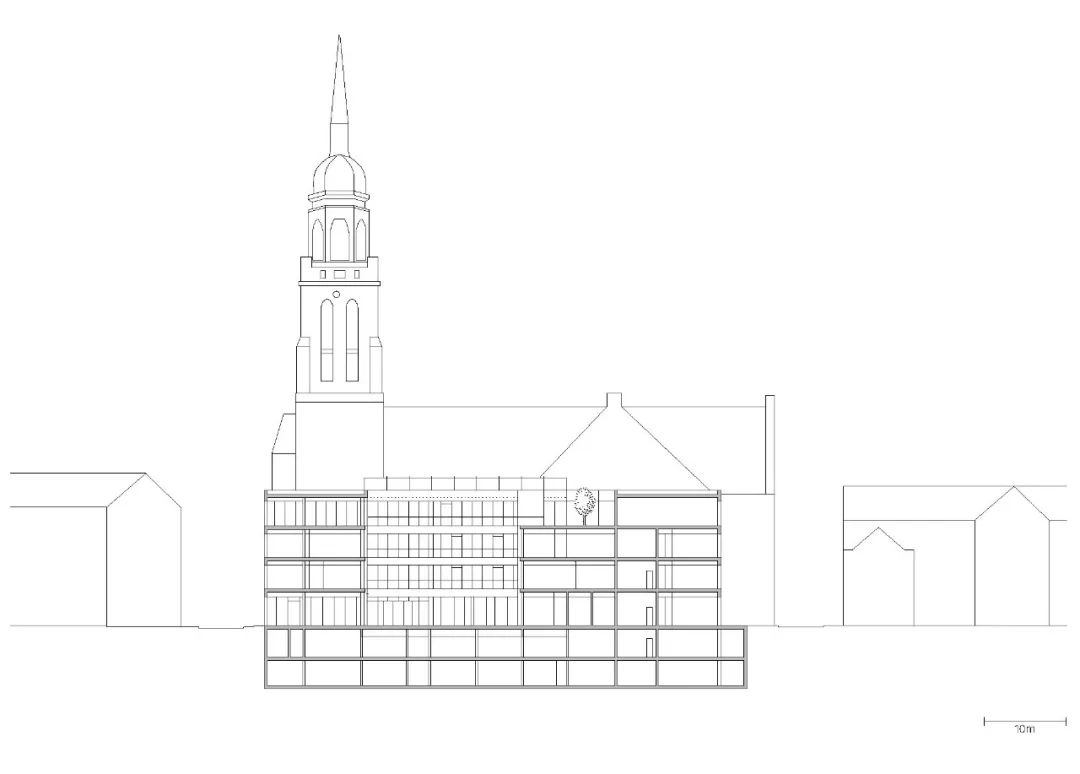Select the tower base beside the church roof
Screen dimensions: 1080x774
click(339, 445)
